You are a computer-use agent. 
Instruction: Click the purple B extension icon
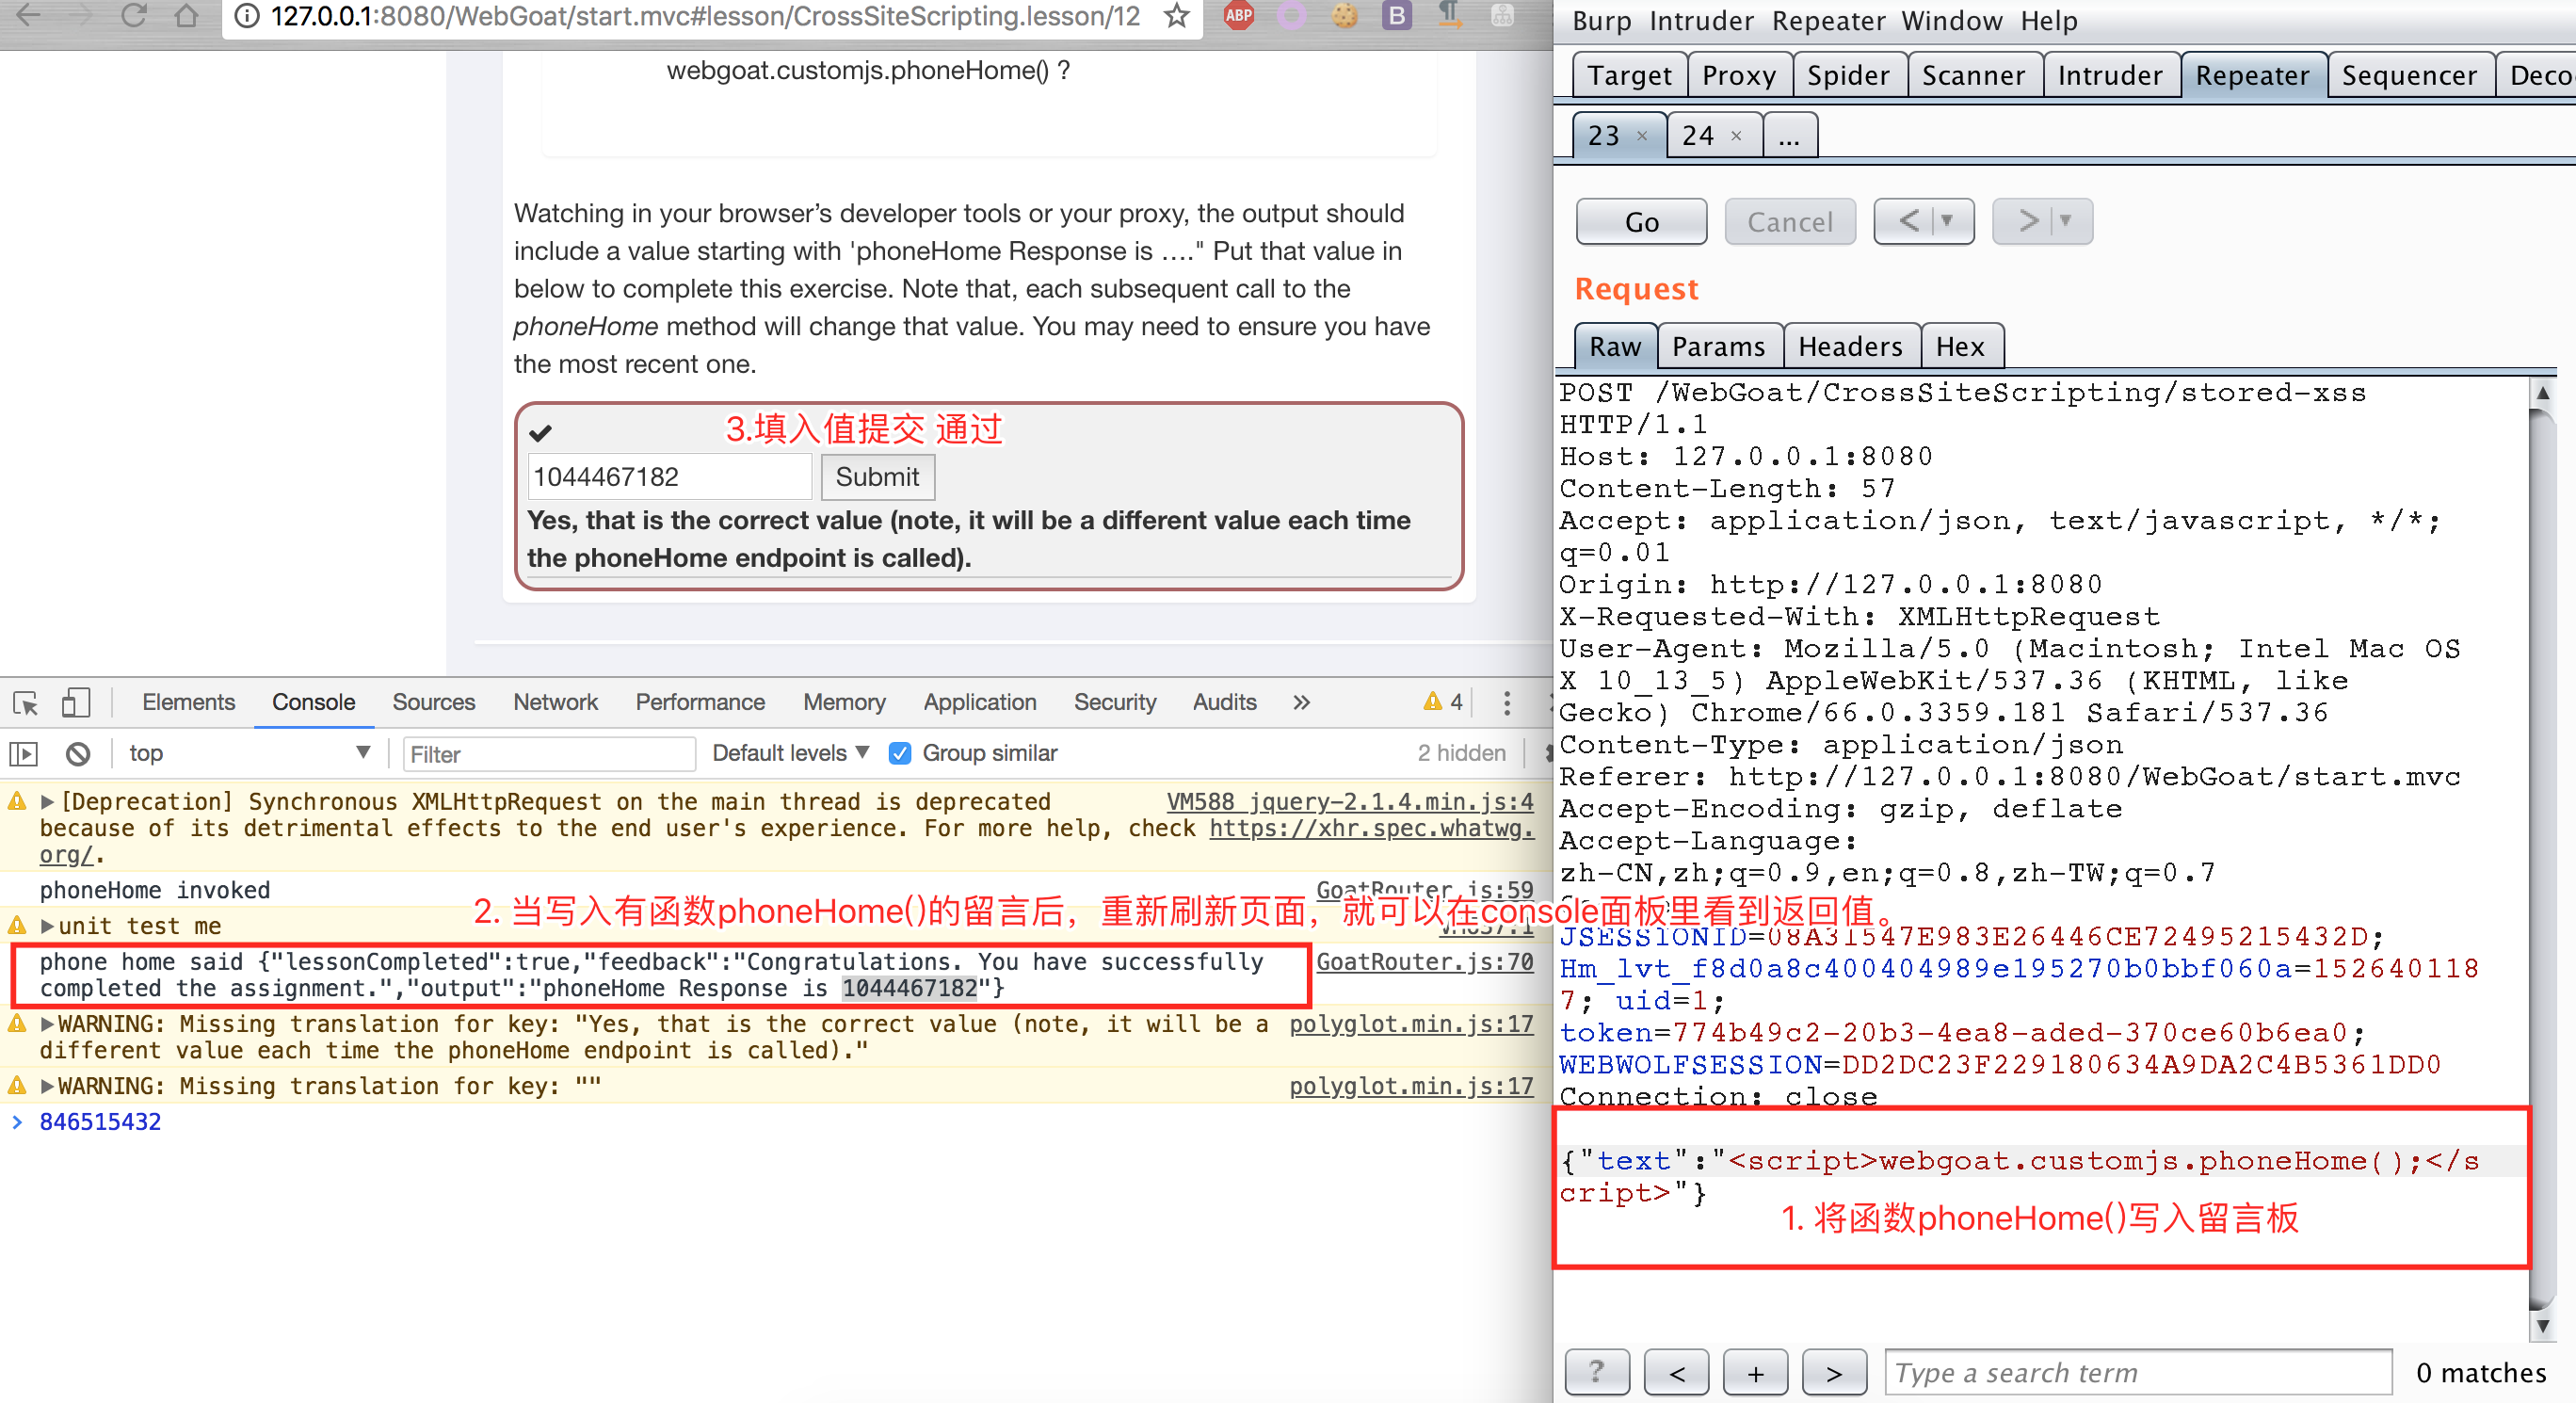(1396, 15)
